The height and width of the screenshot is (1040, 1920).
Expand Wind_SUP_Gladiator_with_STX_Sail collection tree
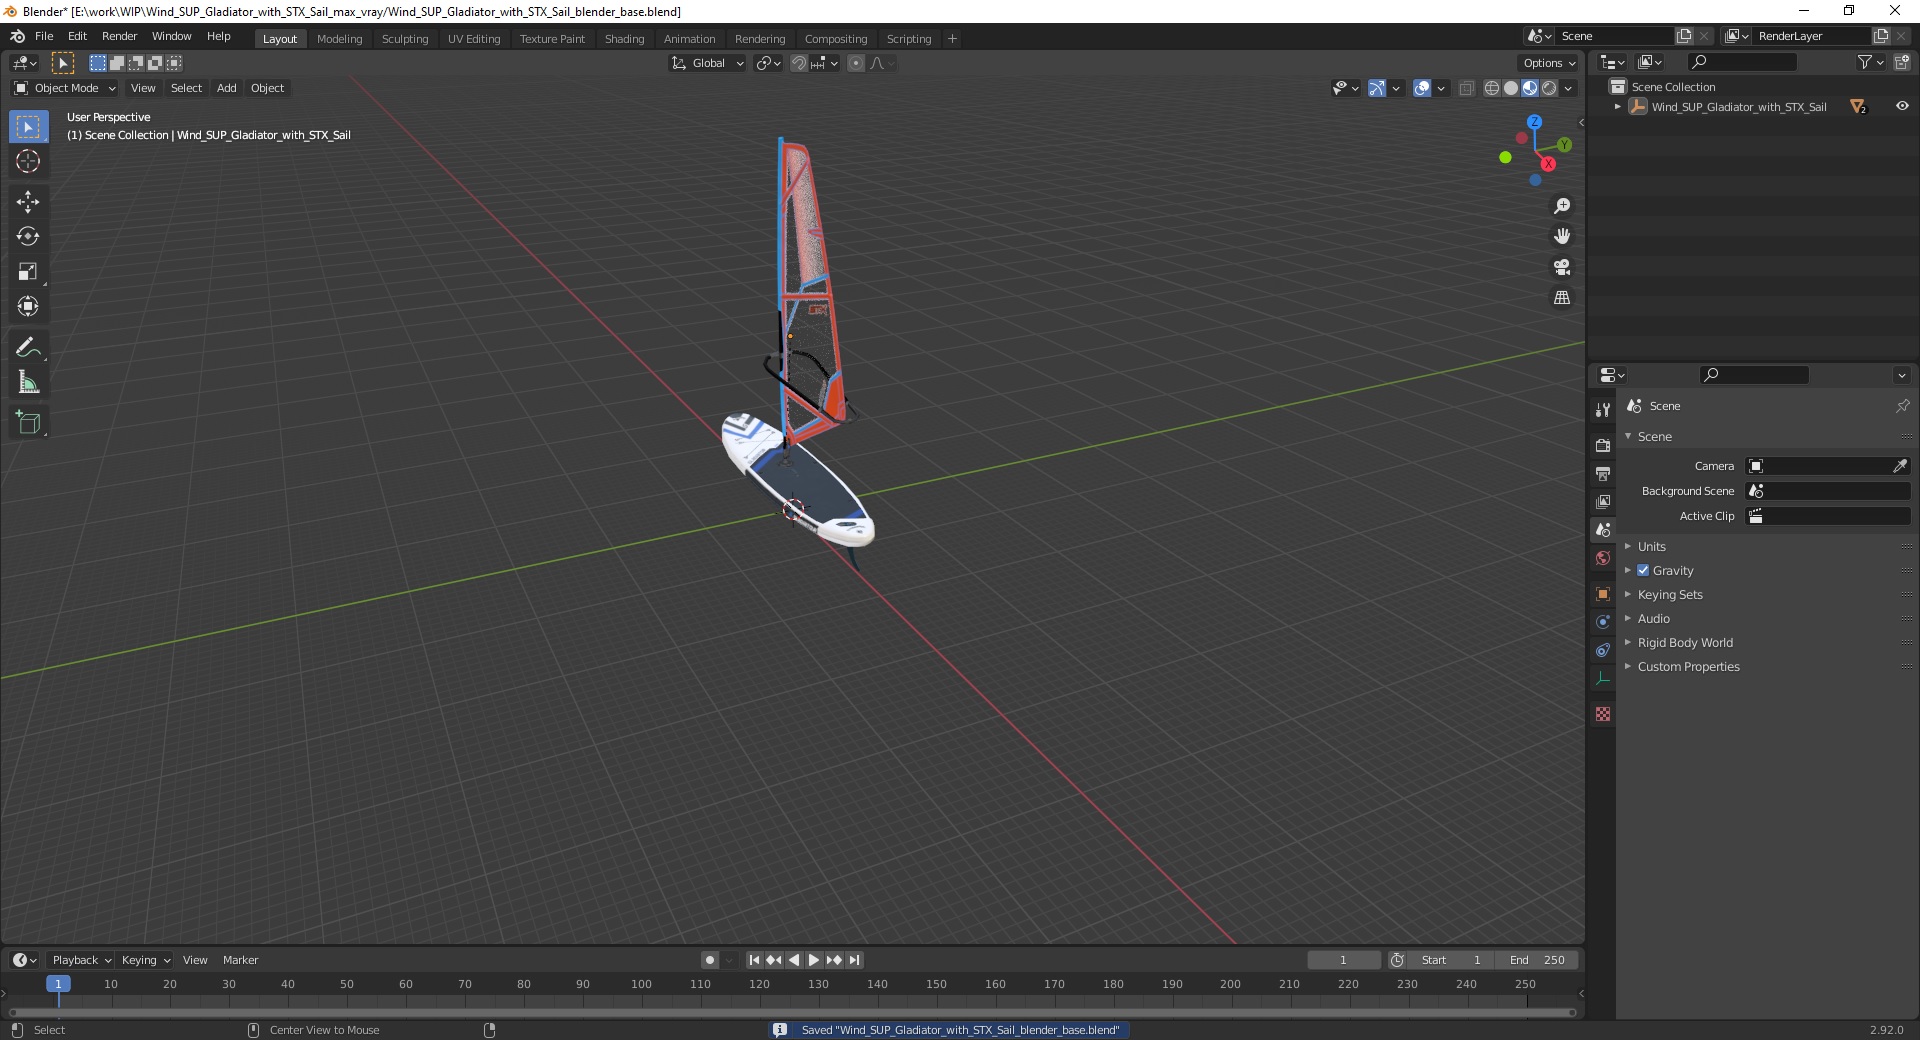pyautogui.click(x=1618, y=106)
